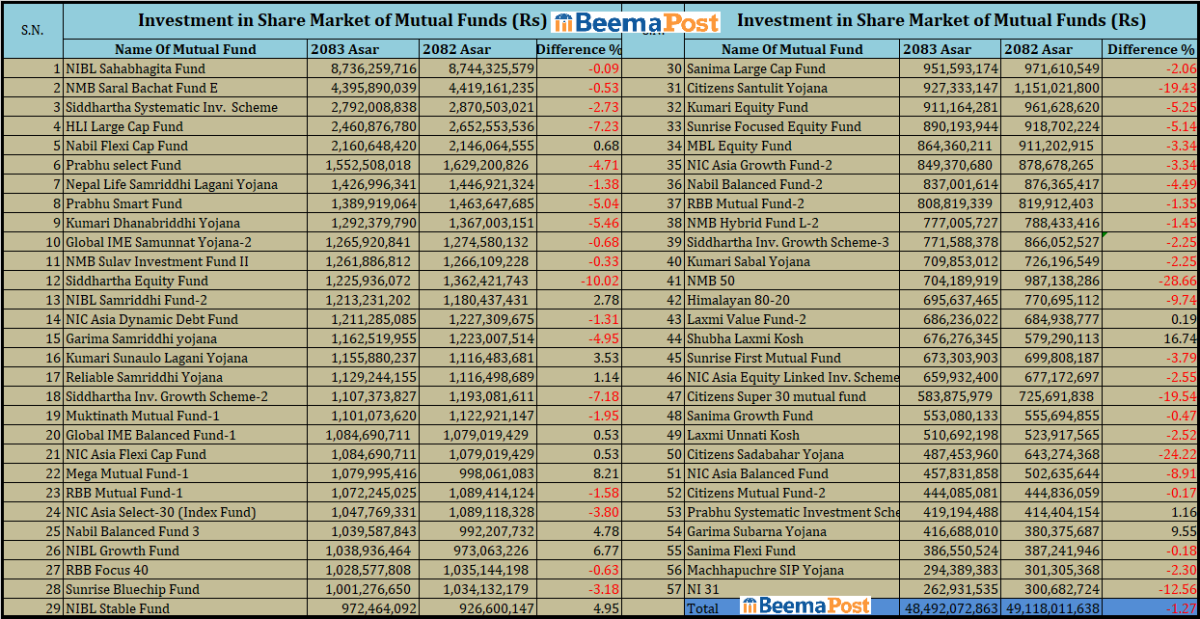Select the NIC Asia Flexi Cap Fund cell
The height and width of the screenshot is (619, 1200).
pos(185,454)
